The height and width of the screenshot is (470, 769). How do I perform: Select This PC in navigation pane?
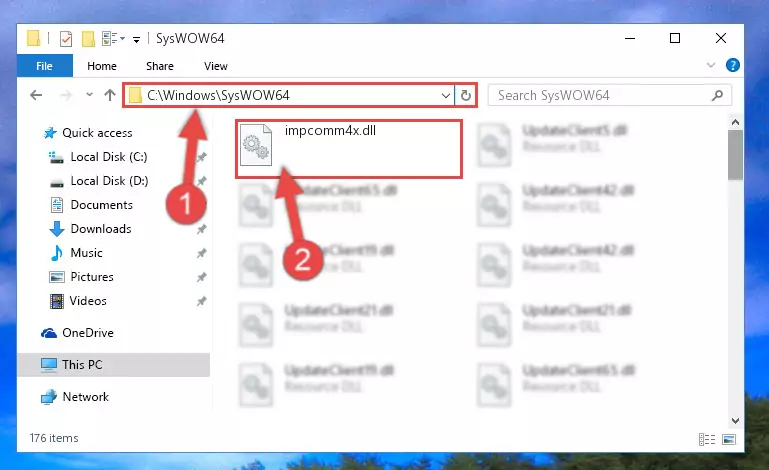(x=113, y=365)
